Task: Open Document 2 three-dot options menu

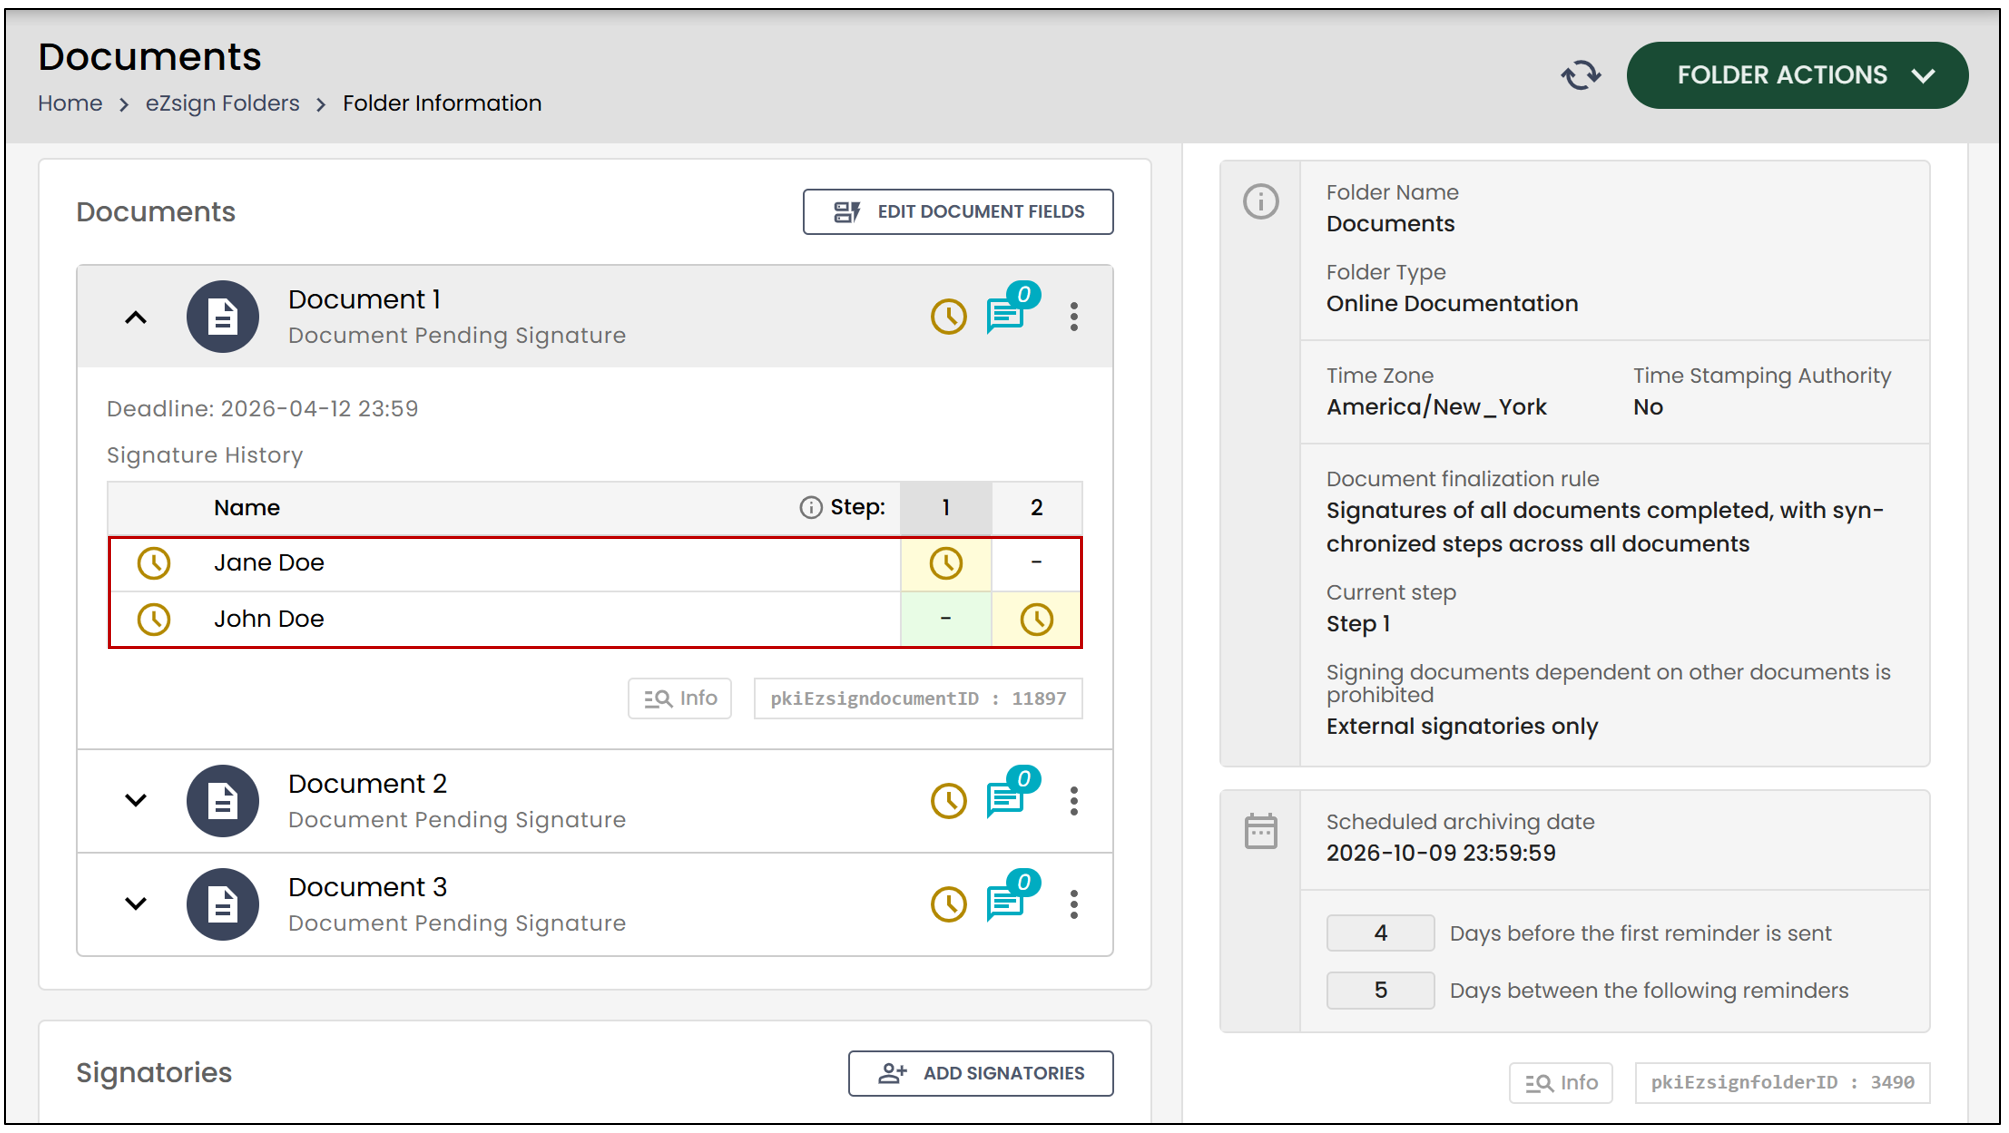Action: pyautogui.click(x=1074, y=801)
